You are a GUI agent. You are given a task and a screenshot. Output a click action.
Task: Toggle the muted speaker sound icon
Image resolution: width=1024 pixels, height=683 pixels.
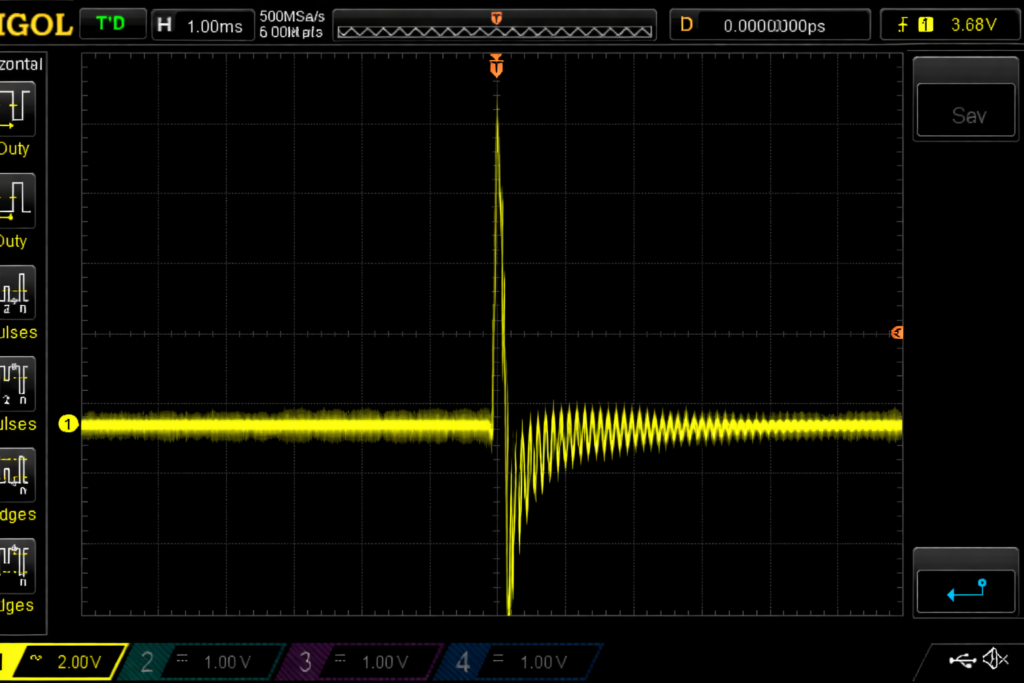[995, 659]
